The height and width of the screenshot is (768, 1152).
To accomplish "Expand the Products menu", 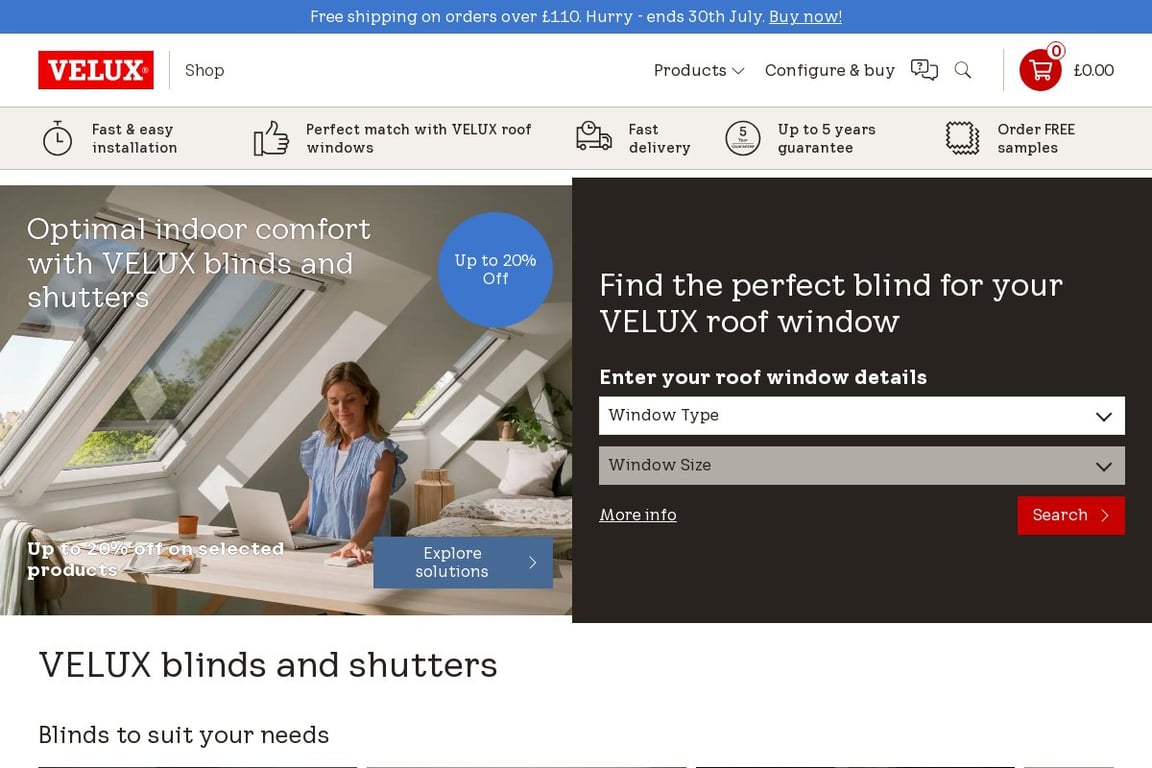I will [699, 71].
